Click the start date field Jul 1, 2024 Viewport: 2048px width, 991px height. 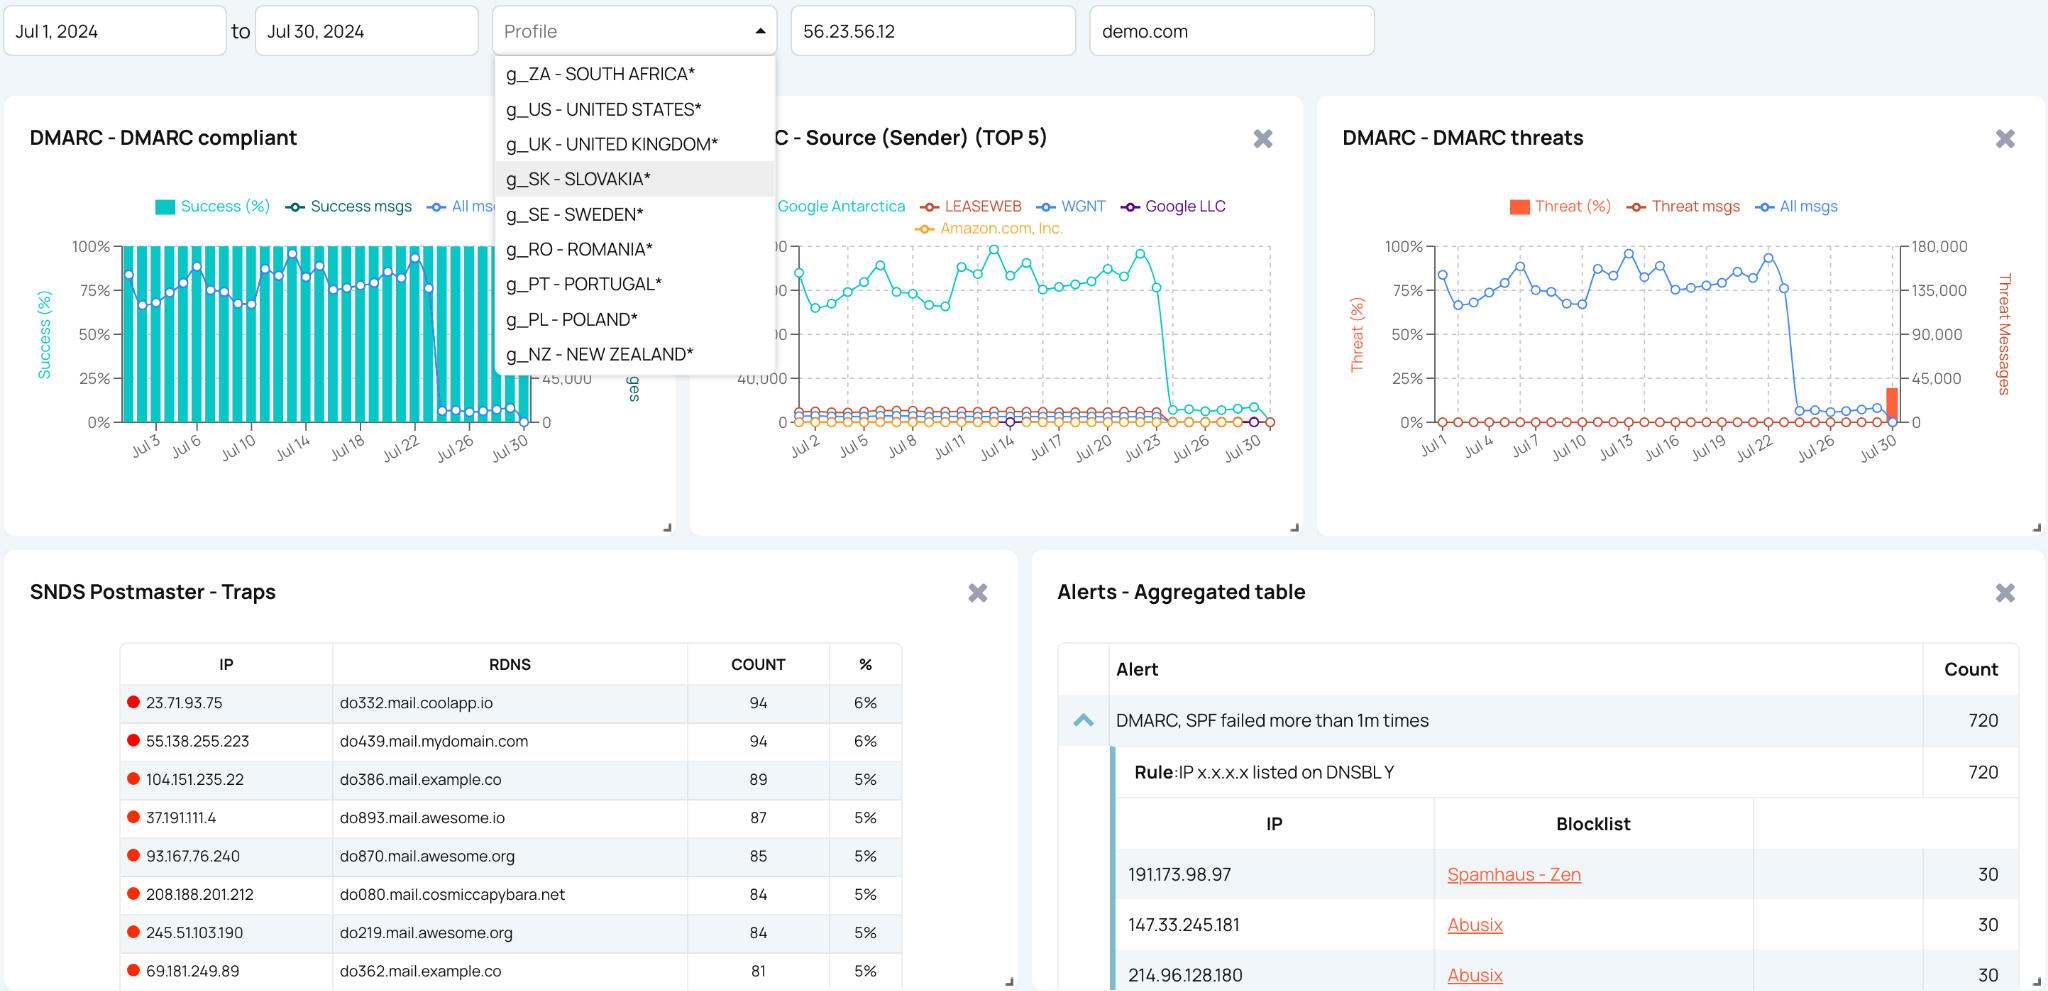[x=115, y=31]
